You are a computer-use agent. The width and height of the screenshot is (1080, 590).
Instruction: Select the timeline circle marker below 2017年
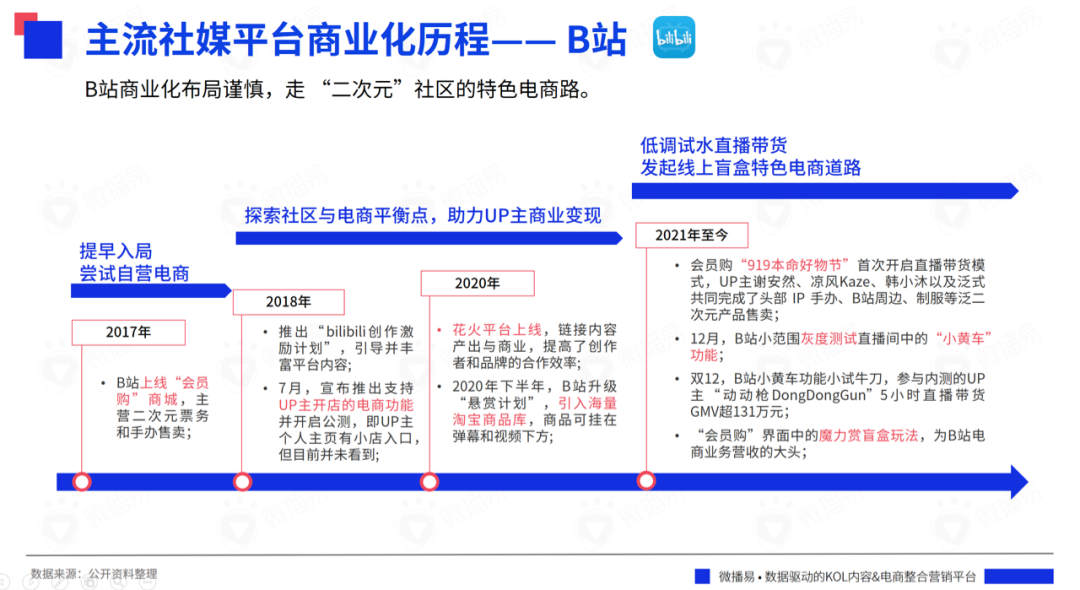82,482
